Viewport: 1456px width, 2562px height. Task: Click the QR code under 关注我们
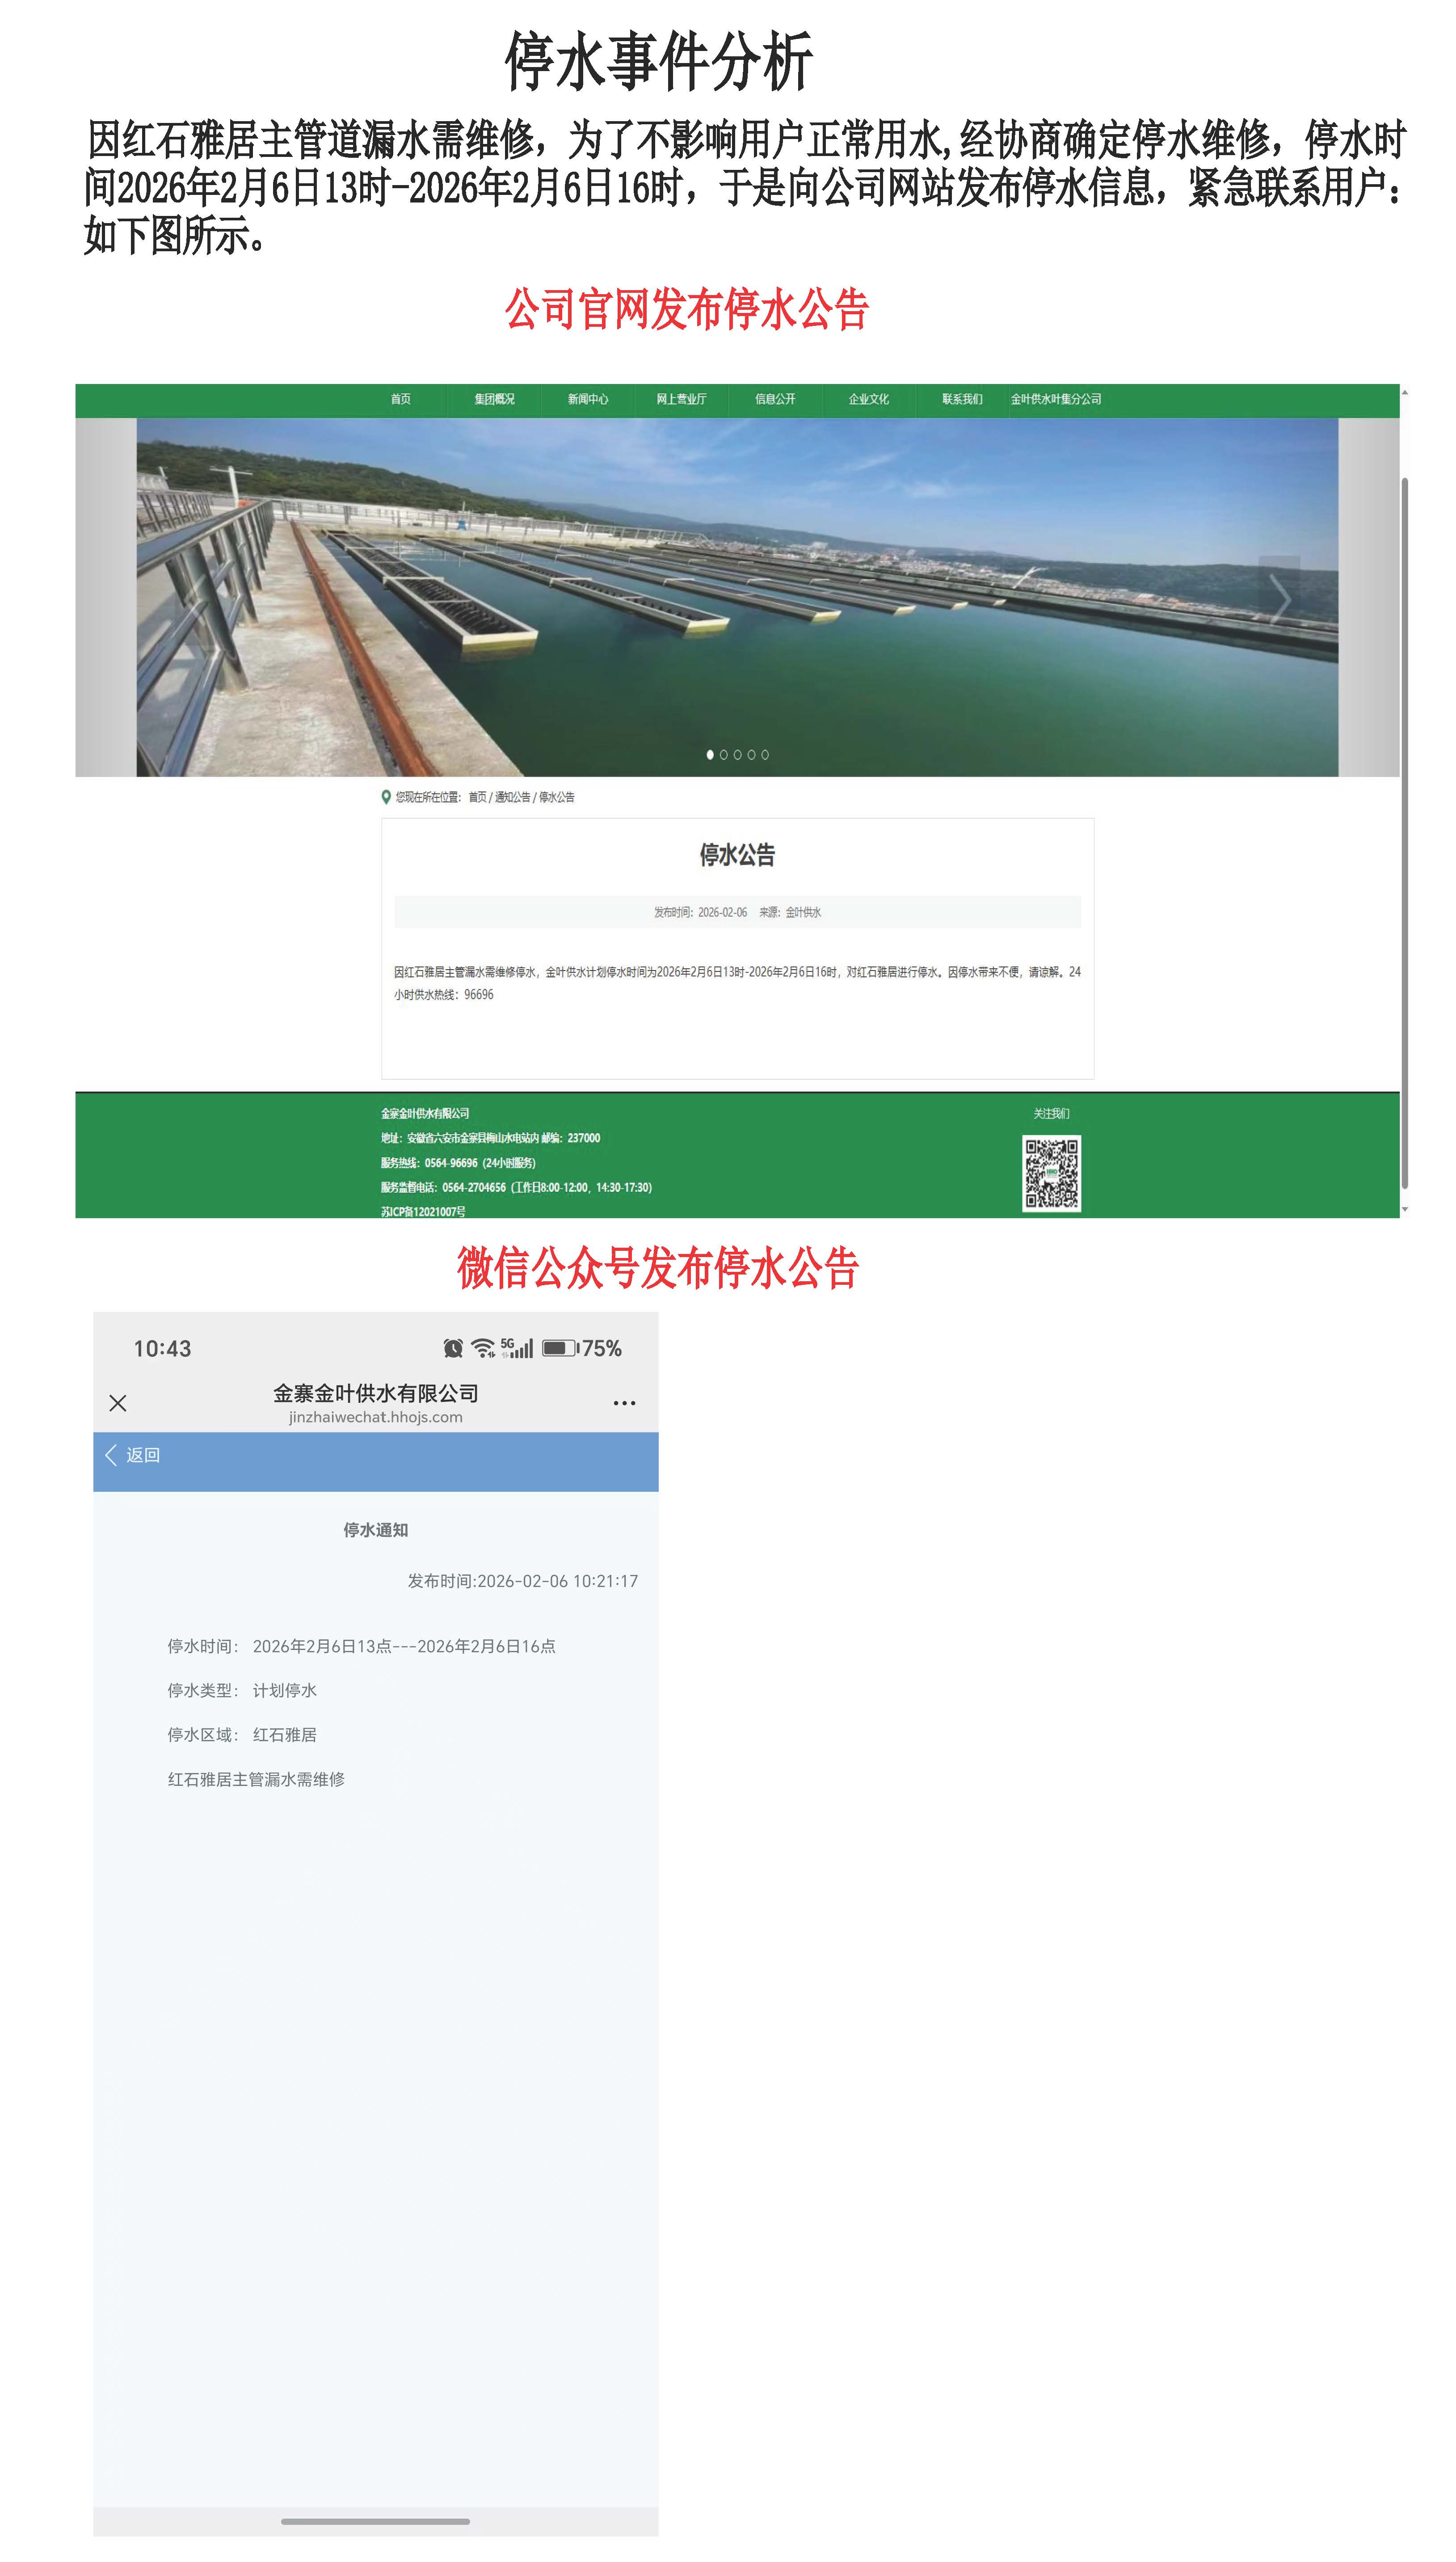pyautogui.click(x=1051, y=1173)
